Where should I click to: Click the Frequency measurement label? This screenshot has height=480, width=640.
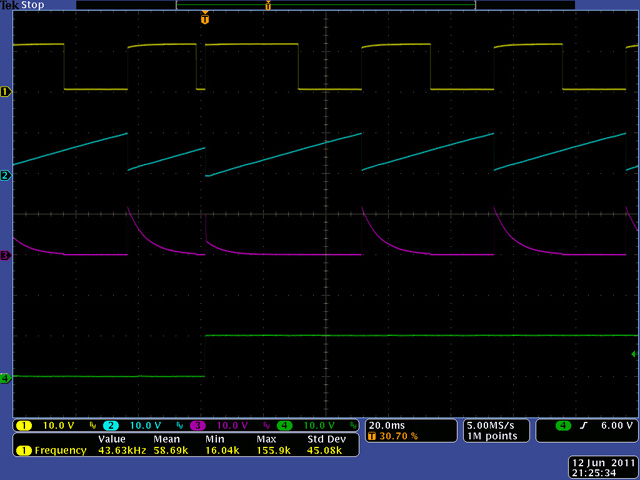[x=60, y=451]
